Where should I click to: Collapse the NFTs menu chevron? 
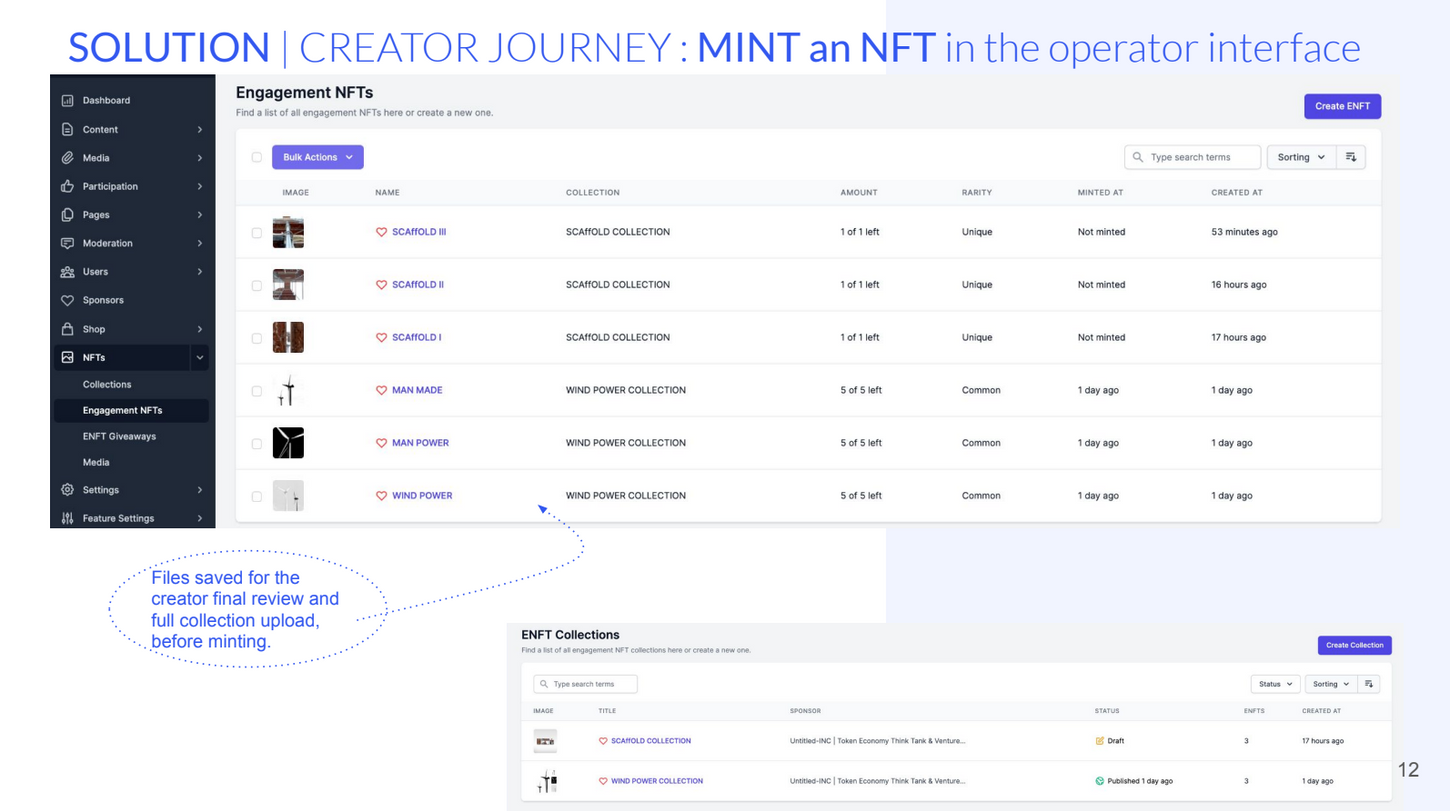tap(200, 358)
